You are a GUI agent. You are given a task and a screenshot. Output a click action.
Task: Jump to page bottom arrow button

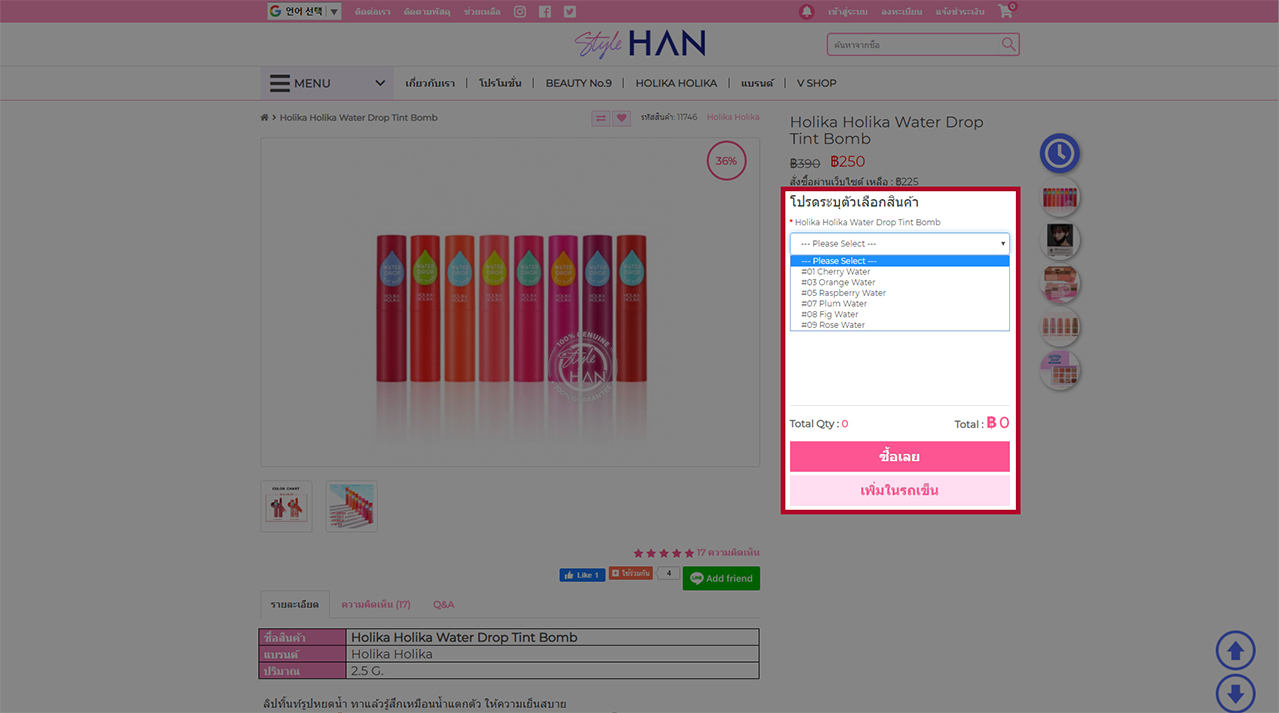coord(1235,694)
